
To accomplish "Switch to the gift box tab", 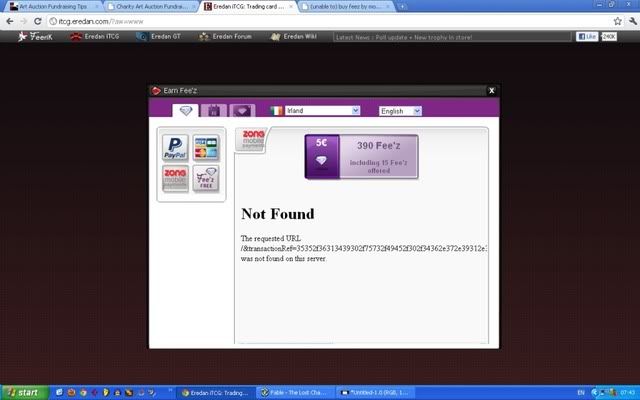I will [214, 111].
